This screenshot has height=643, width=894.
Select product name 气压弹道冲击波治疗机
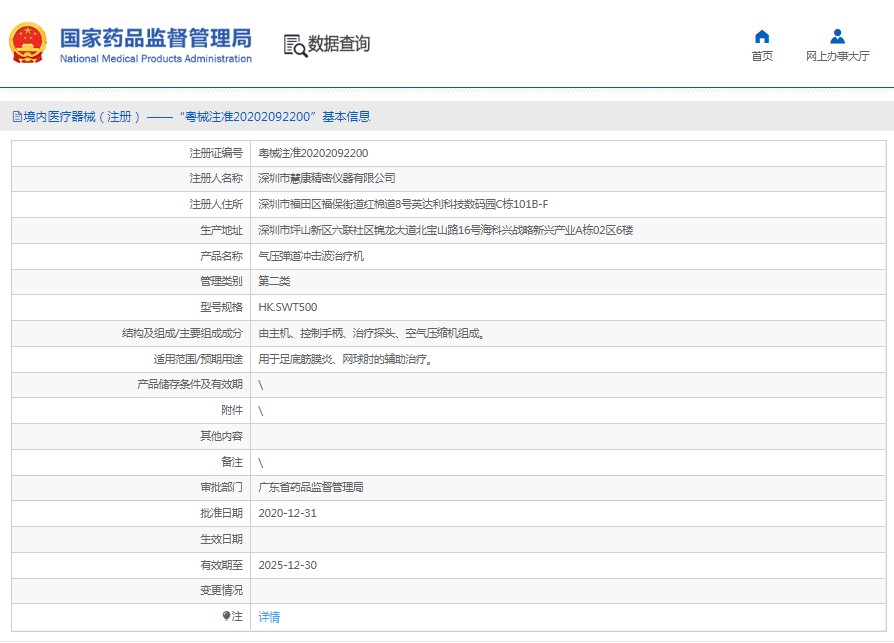point(311,256)
